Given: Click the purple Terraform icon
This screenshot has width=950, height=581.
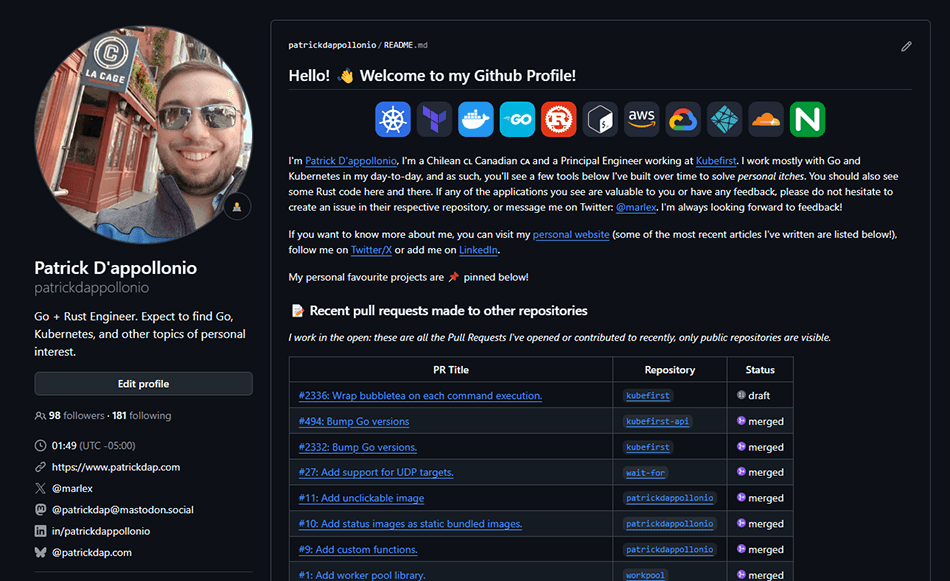Looking at the screenshot, I should (435, 119).
